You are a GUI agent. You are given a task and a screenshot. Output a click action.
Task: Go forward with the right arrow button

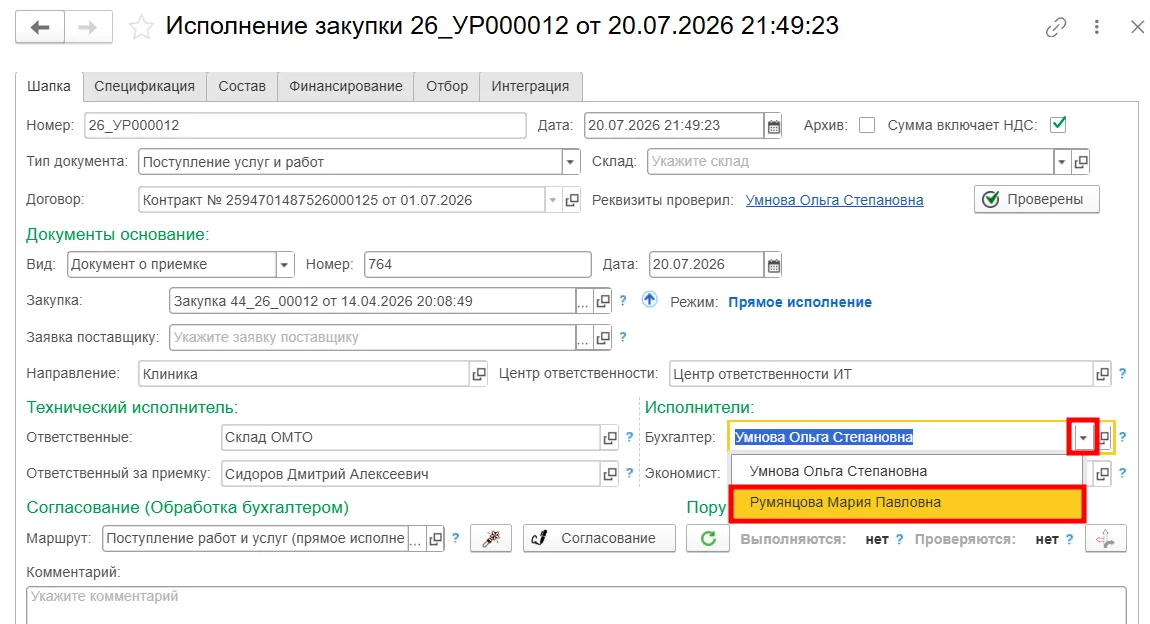coord(88,28)
